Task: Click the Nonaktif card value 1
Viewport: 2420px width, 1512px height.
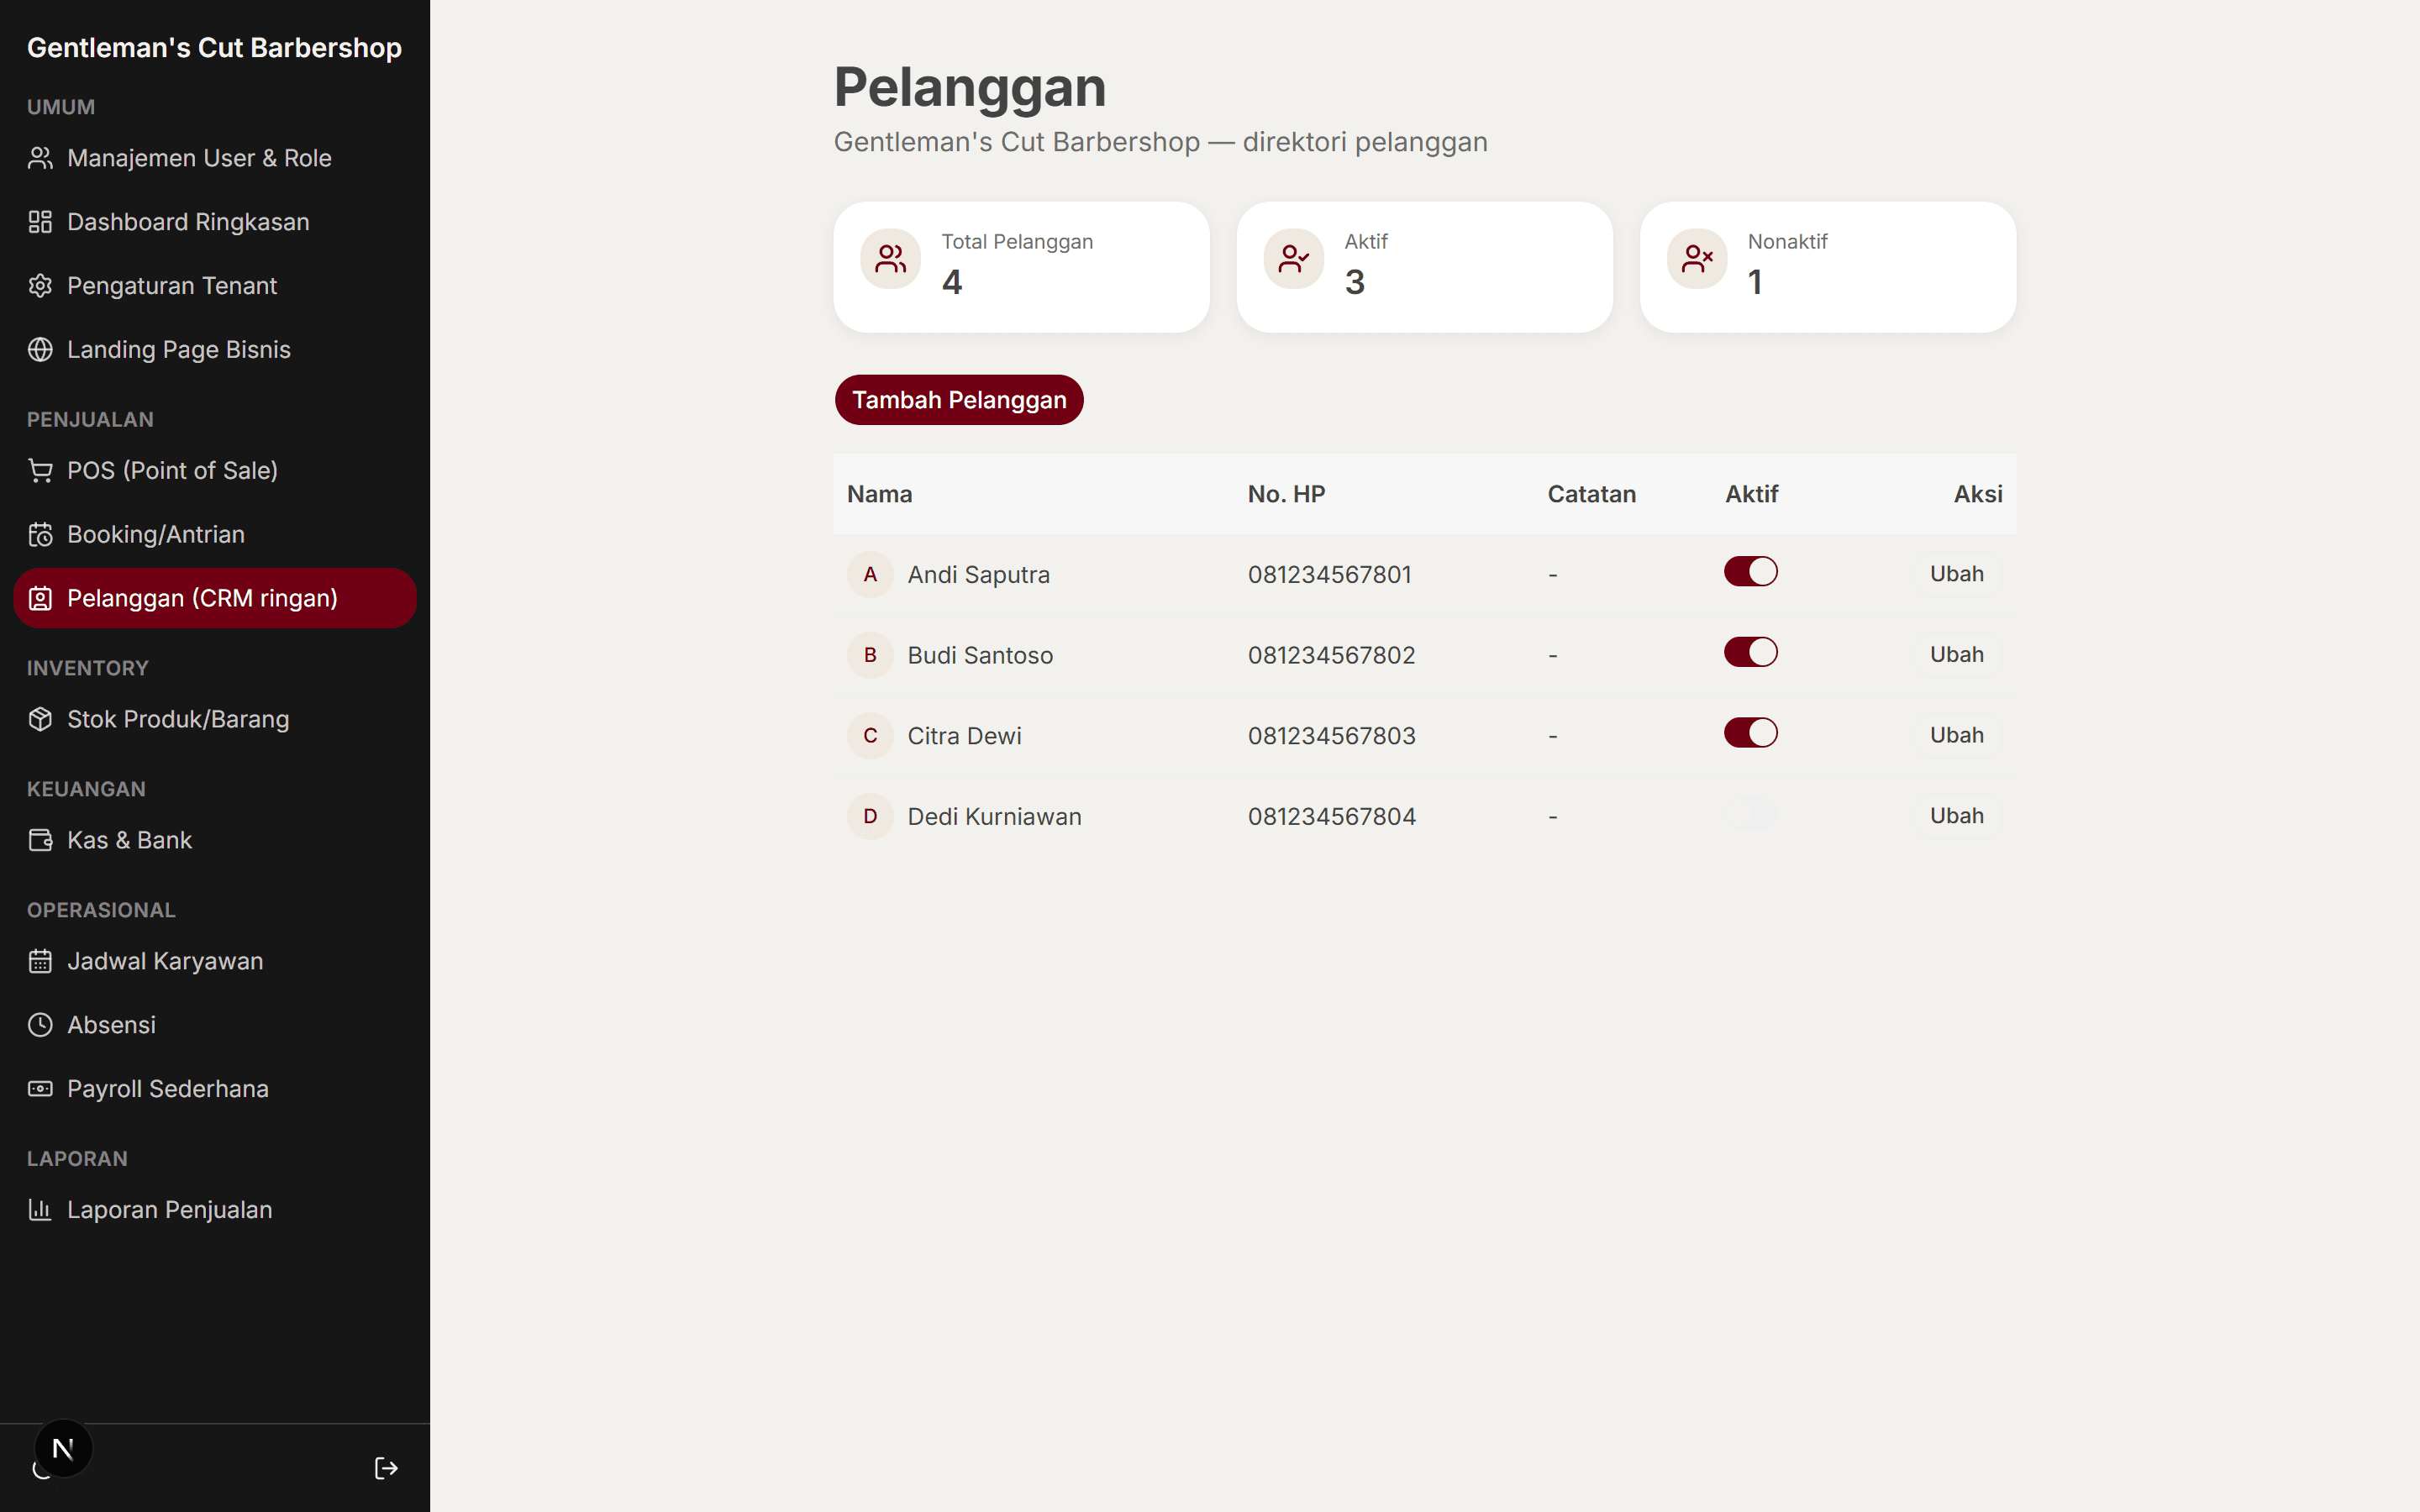Action: 1755,282
